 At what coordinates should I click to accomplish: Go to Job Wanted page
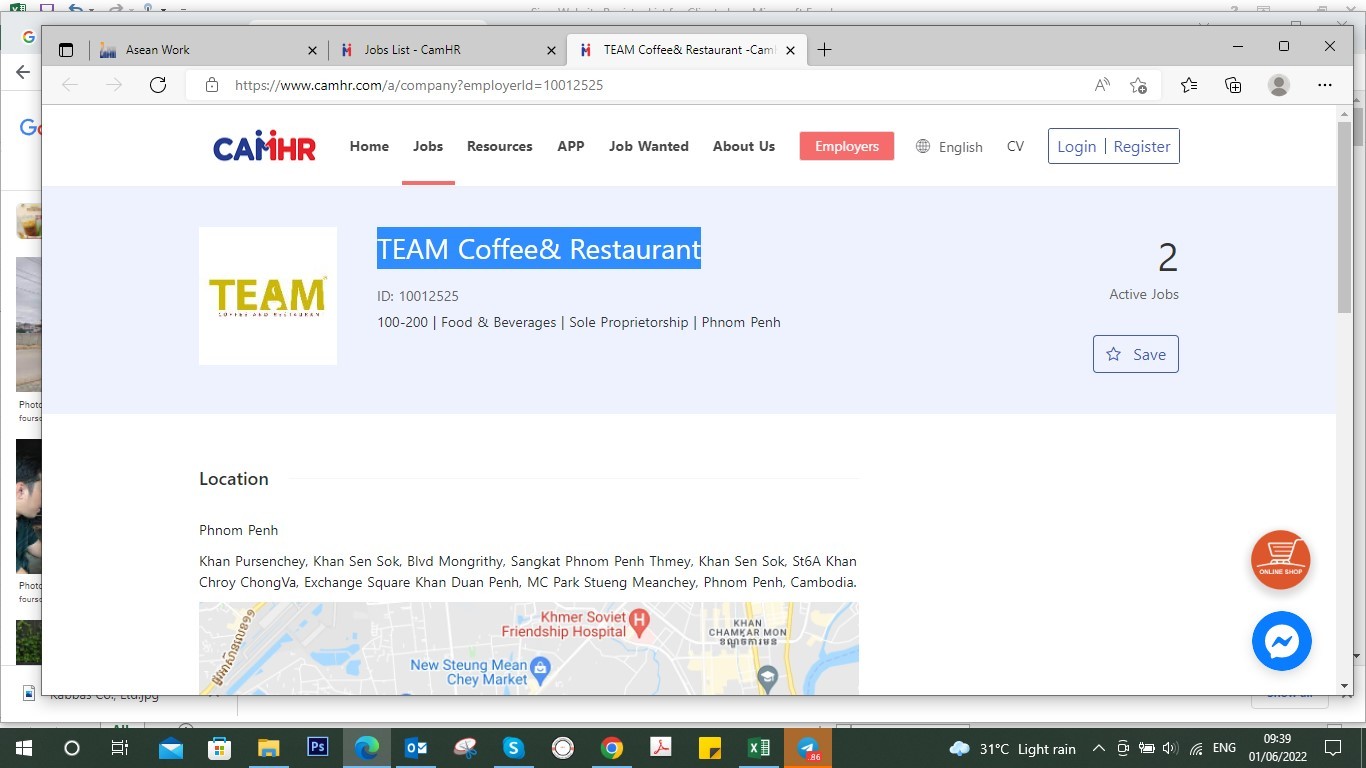pos(649,146)
